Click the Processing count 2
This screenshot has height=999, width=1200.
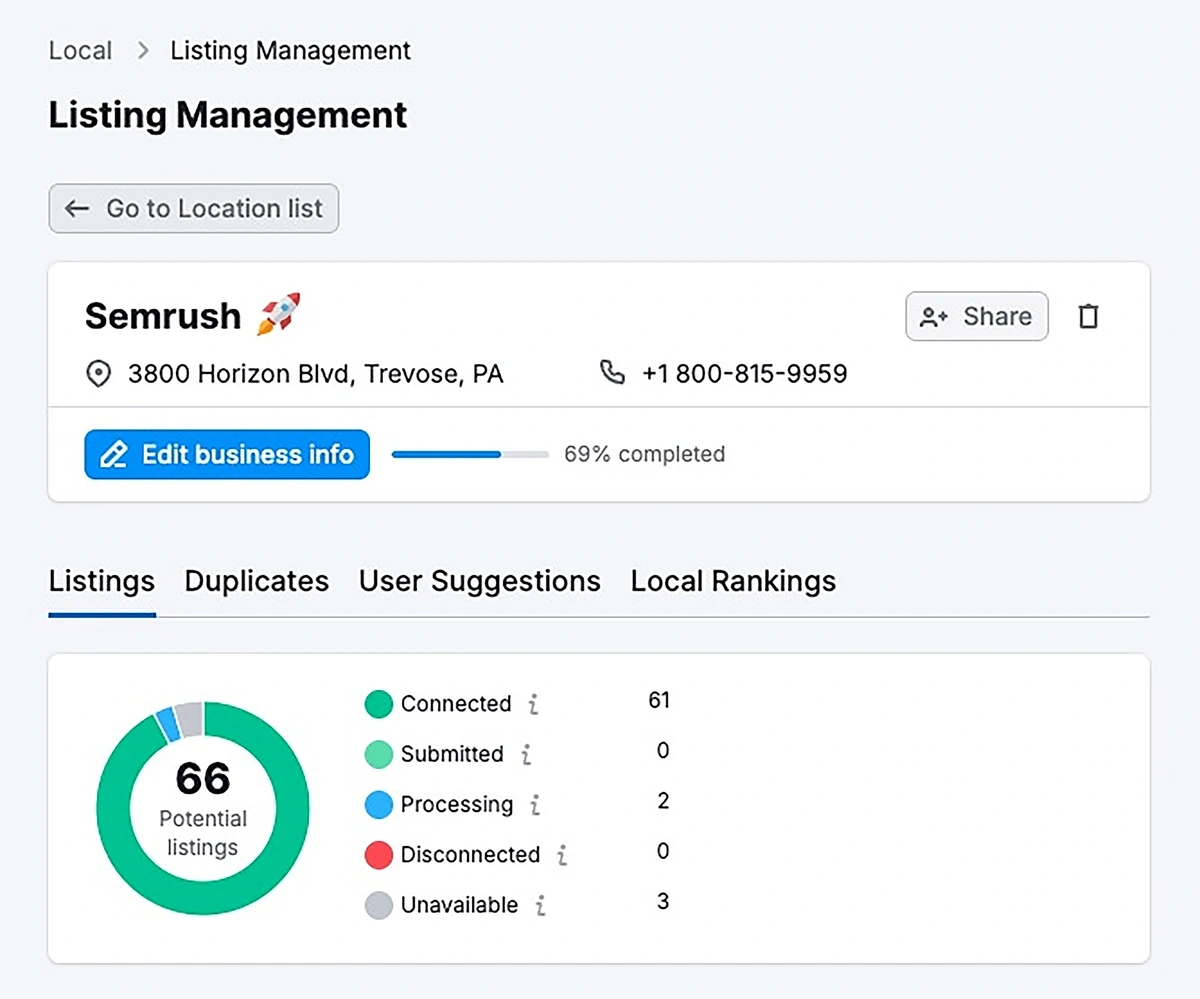663,802
